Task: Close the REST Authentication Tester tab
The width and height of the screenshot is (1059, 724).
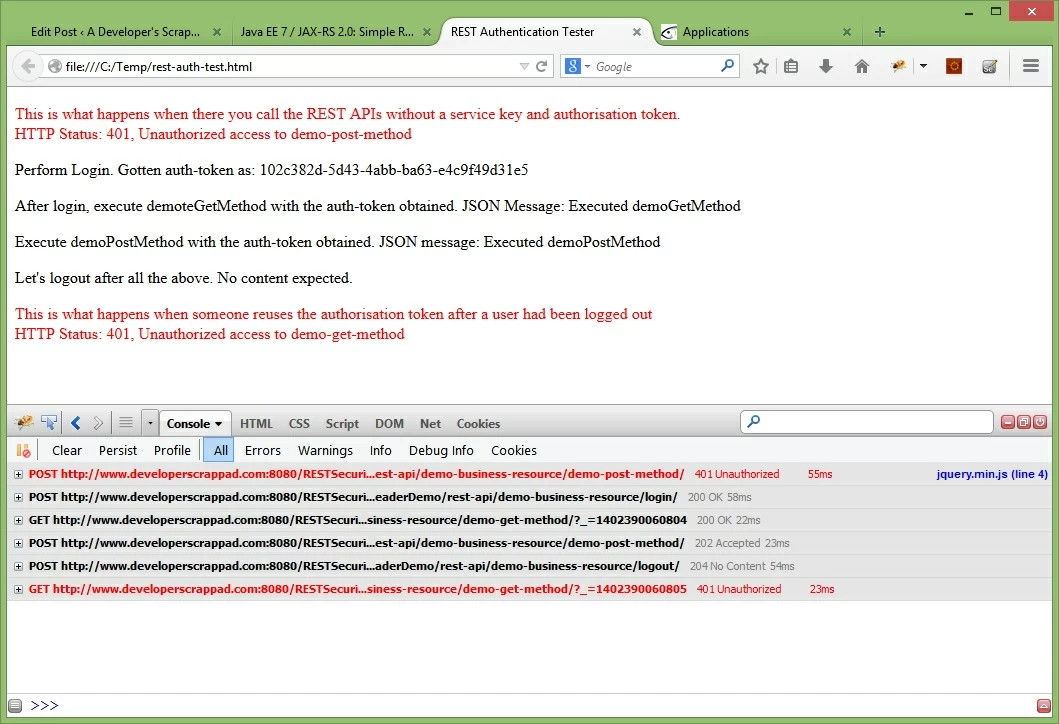Action: point(636,32)
